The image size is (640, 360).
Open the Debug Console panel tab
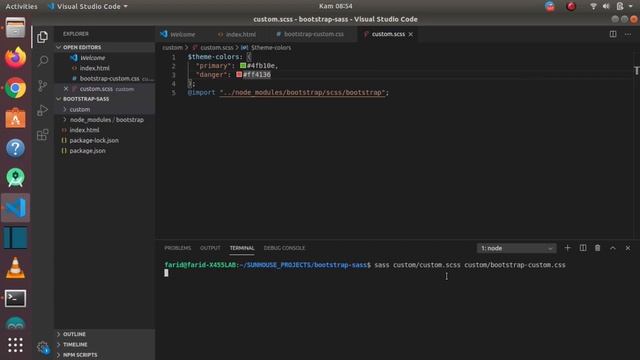pyautogui.click(x=284, y=248)
